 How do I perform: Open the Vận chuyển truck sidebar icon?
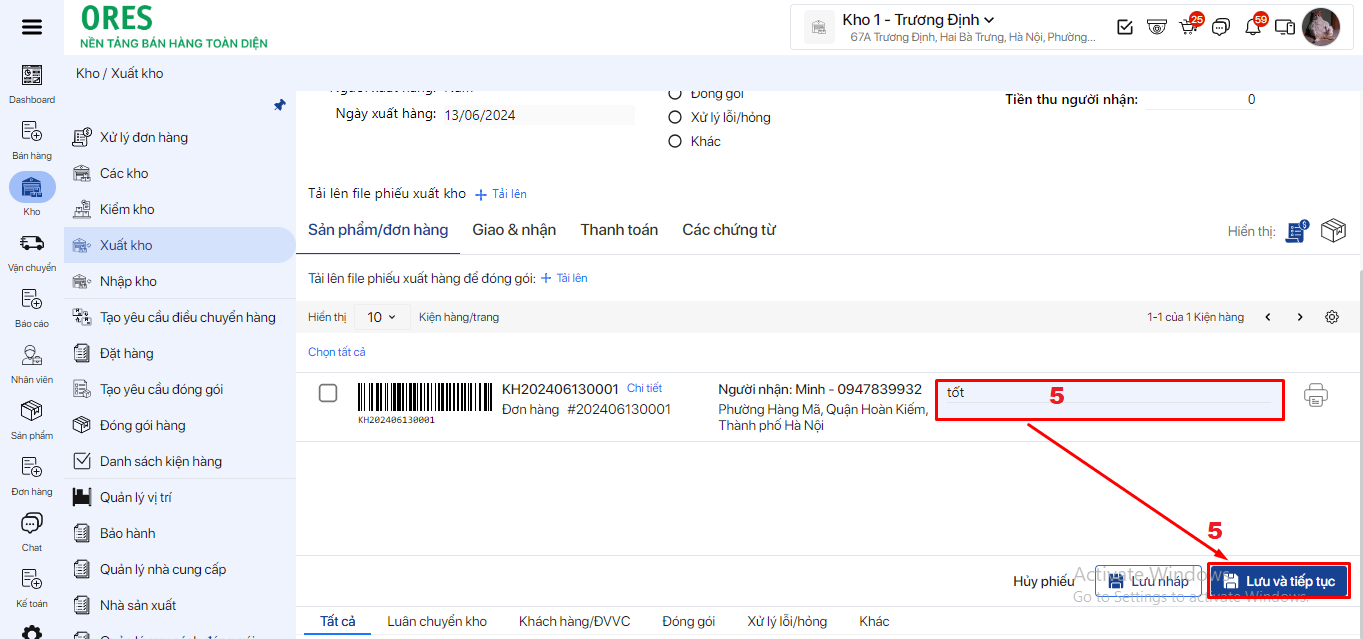tap(32, 243)
